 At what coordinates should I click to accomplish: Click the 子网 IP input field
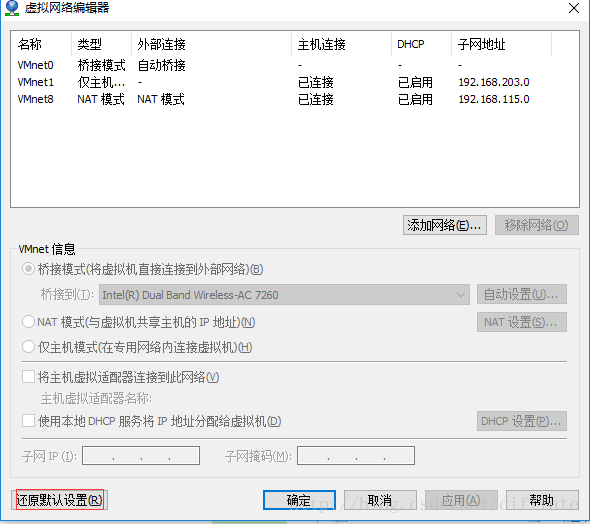click(x=141, y=456)
